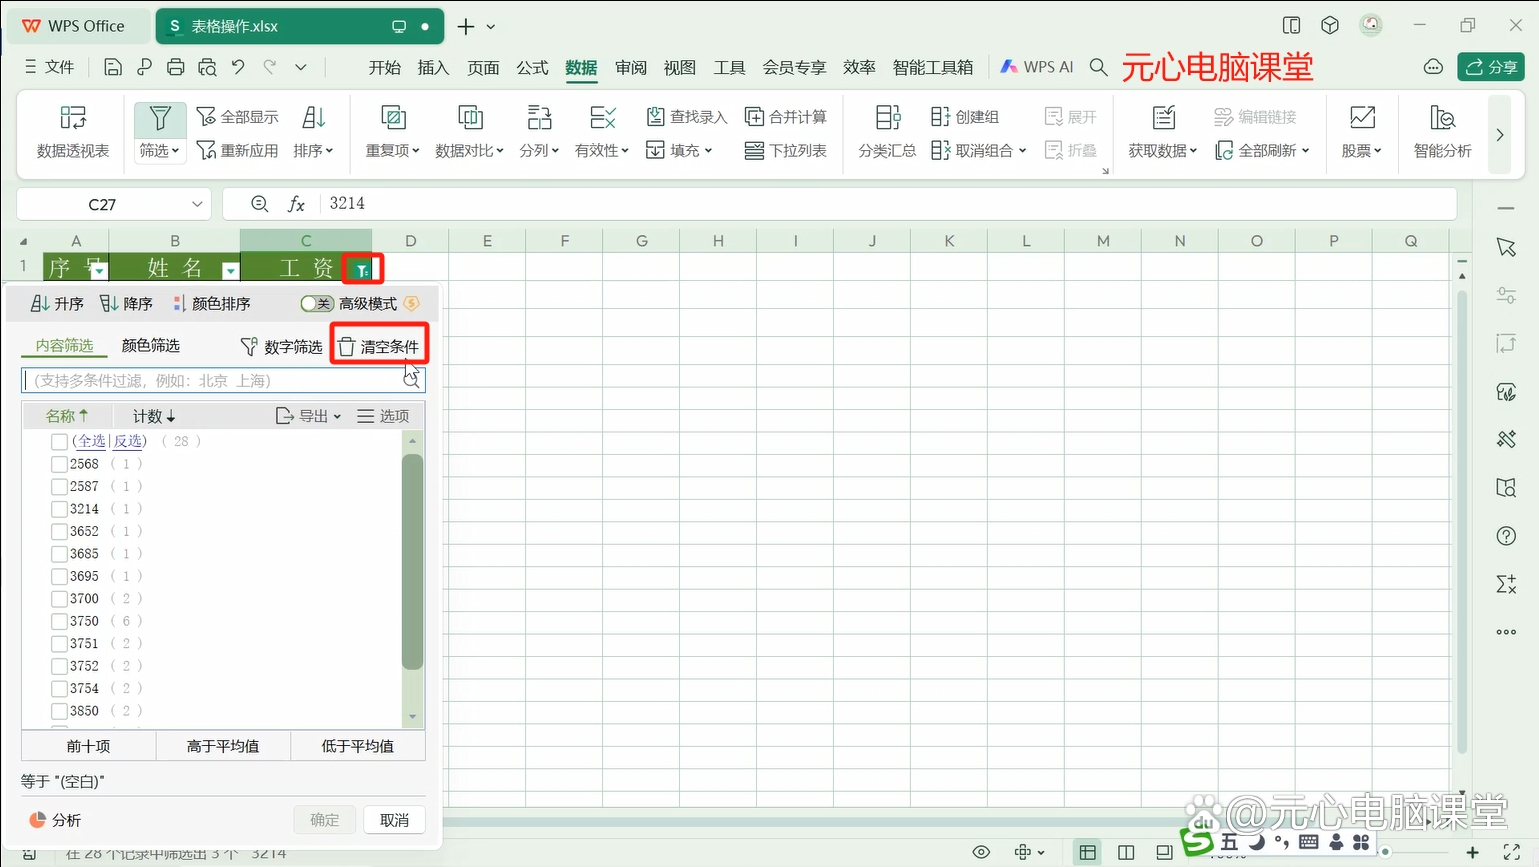Click 前十项 (Top Ten) button
The height and width of the screenshot is (867, 1539).
click(89, 746)
